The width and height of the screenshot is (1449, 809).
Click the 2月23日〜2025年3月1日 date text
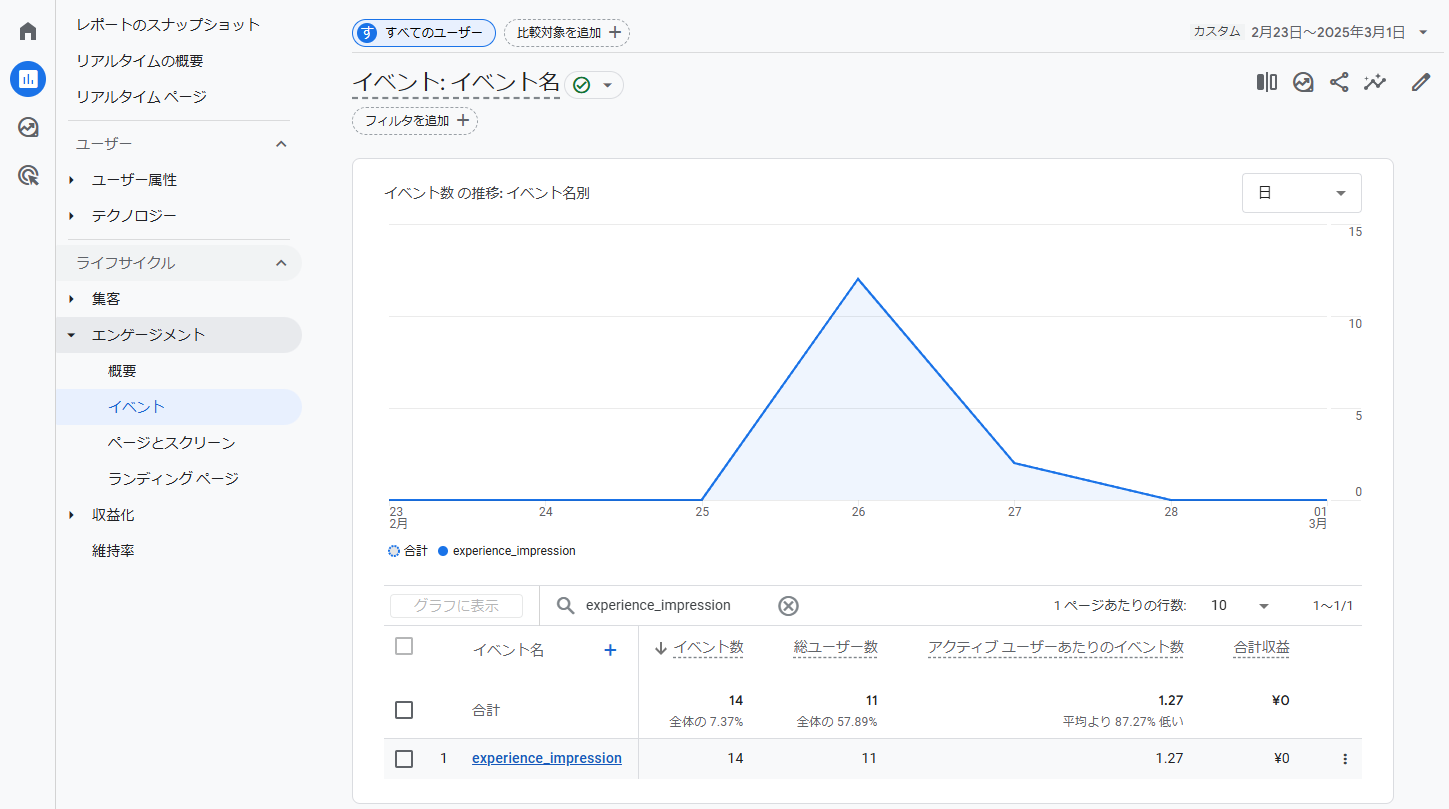1328,32
